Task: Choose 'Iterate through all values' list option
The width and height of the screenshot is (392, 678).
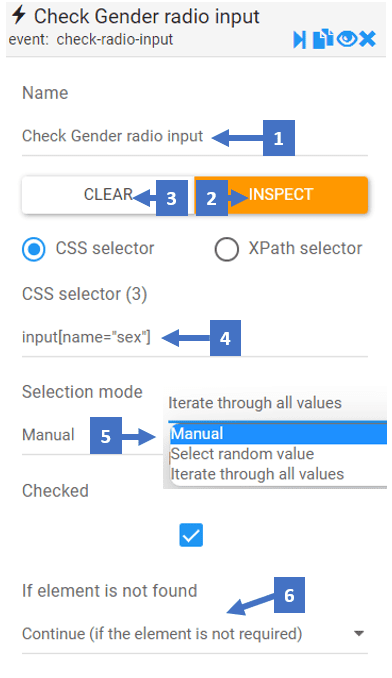Action: coord(258,474)
